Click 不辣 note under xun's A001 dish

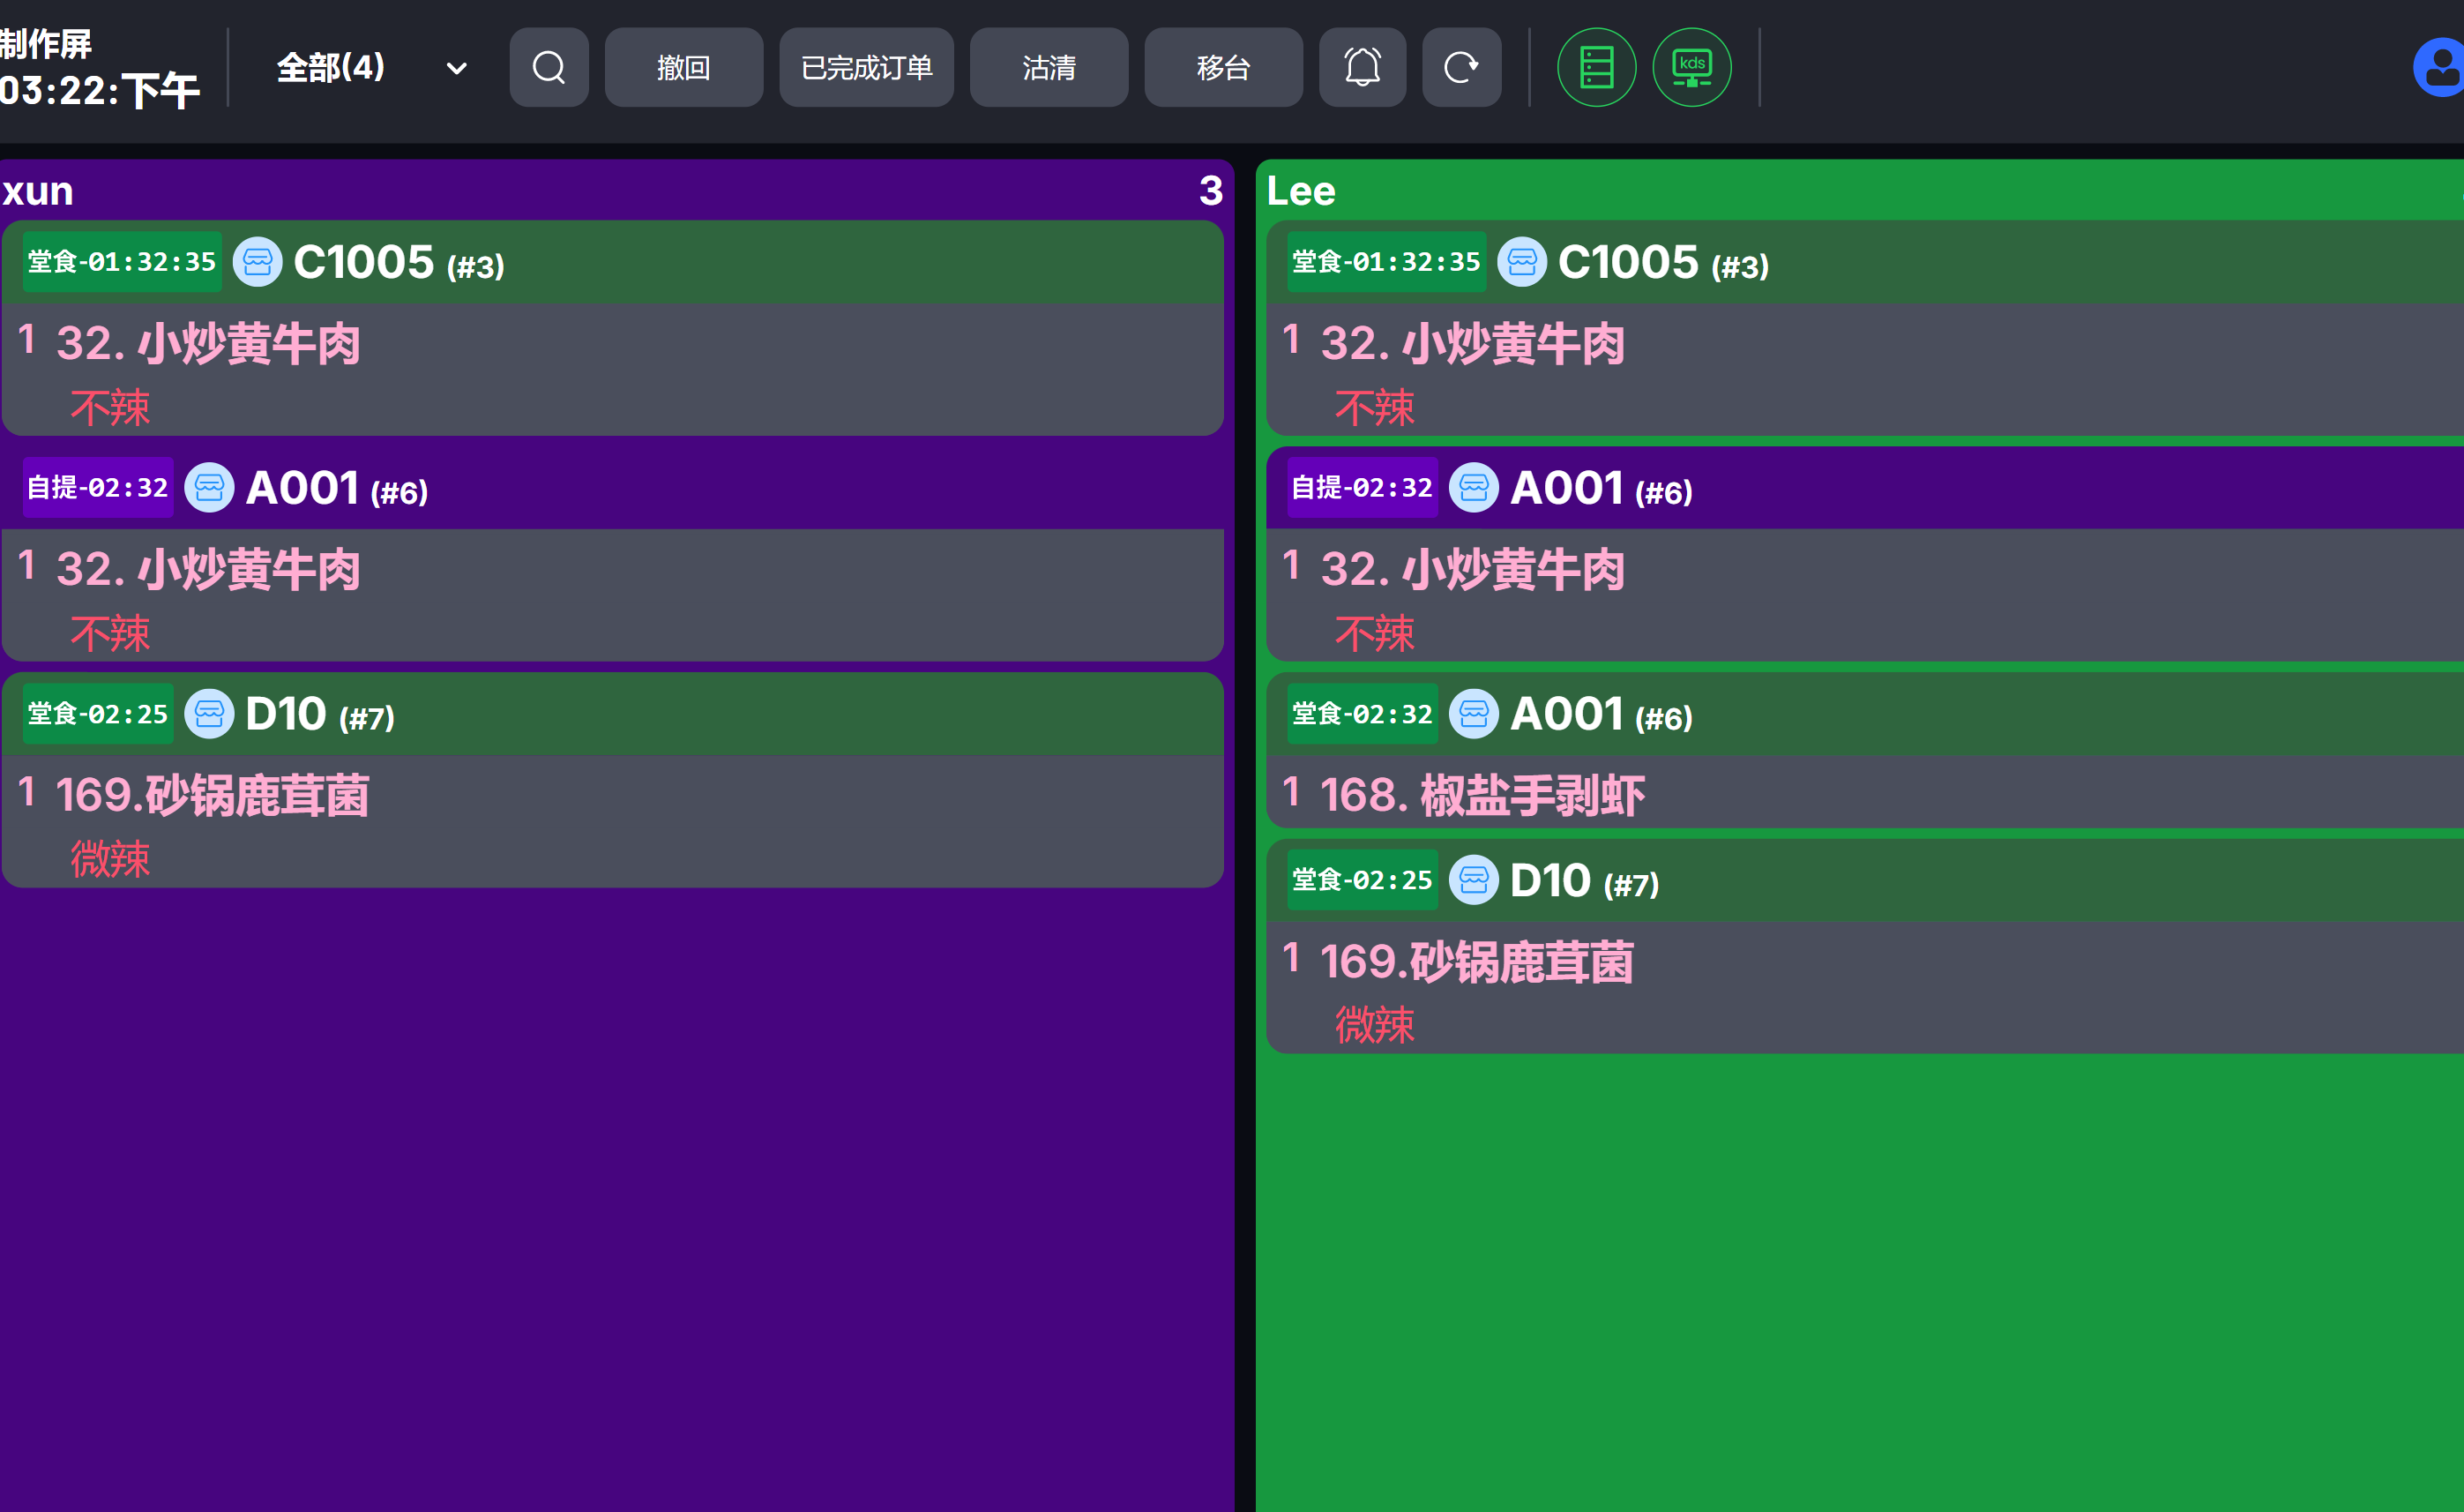pyautogui.click(x=110, y=634)
